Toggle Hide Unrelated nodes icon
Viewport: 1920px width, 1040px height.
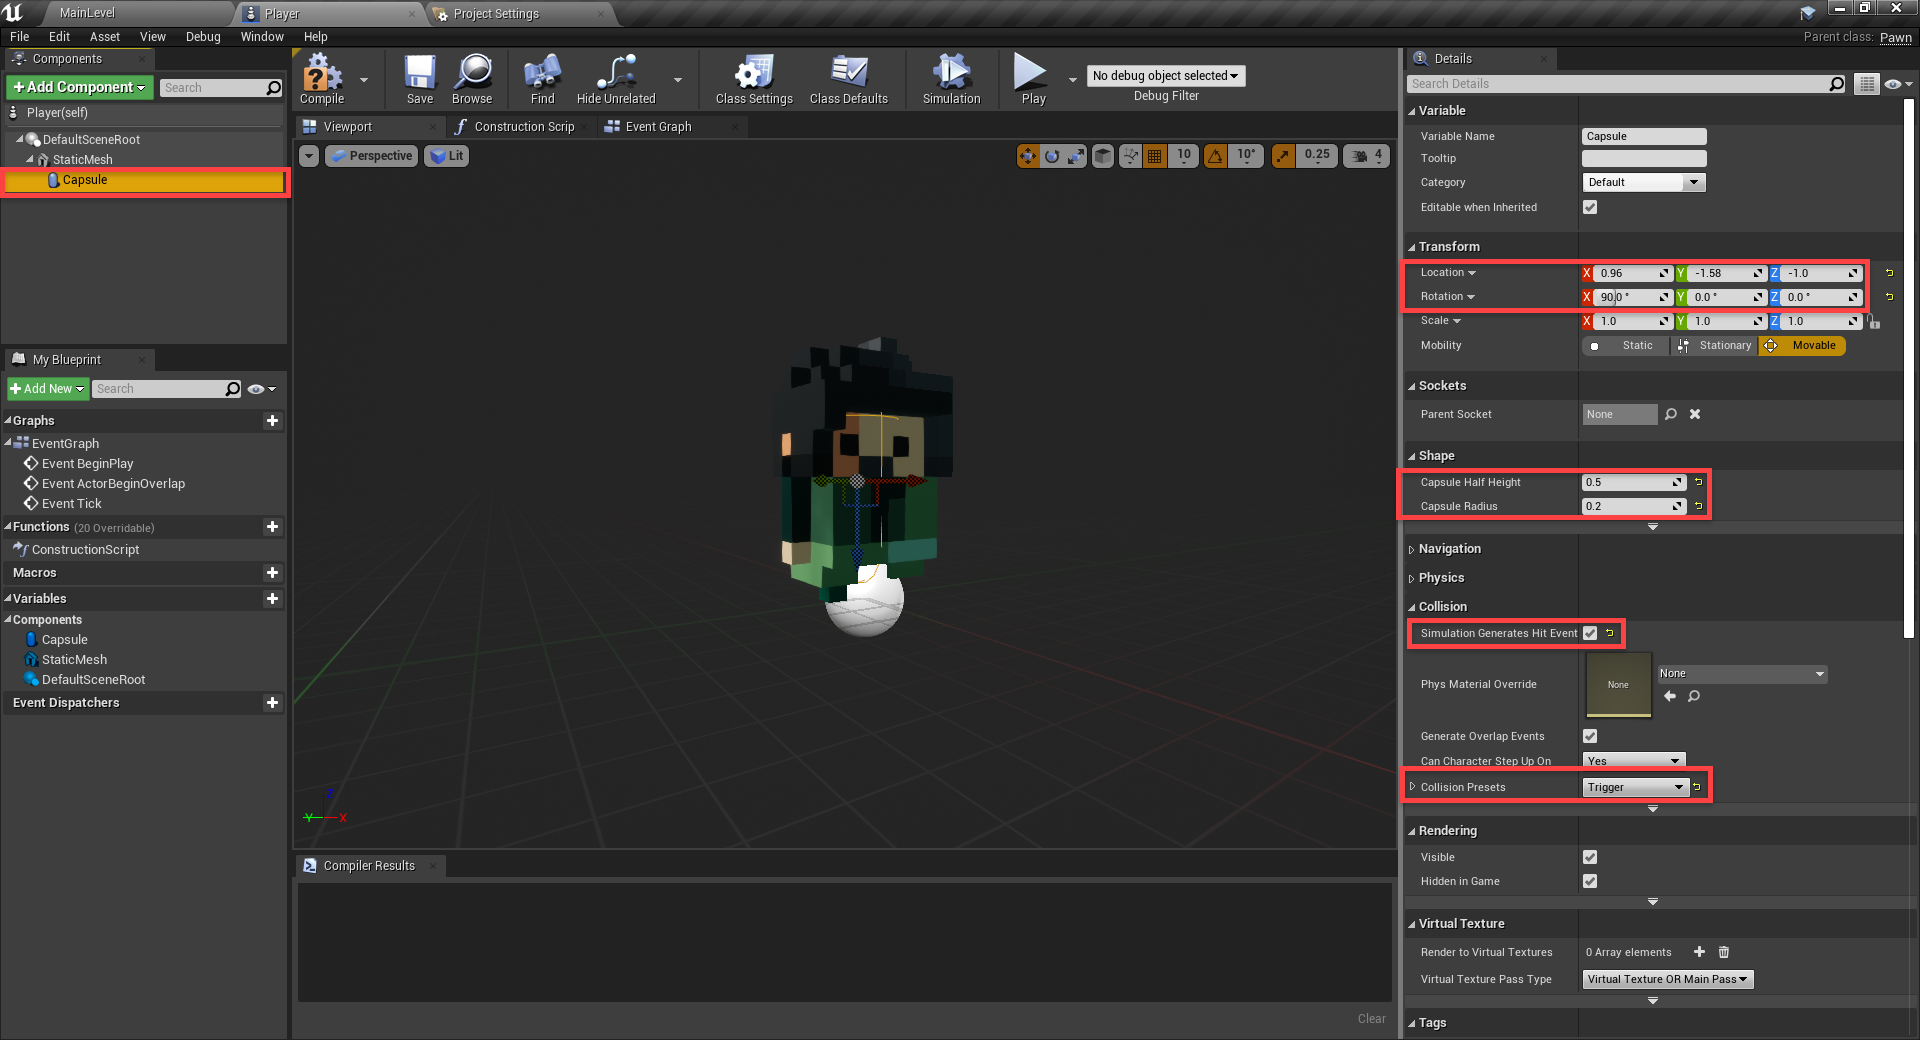616,79
